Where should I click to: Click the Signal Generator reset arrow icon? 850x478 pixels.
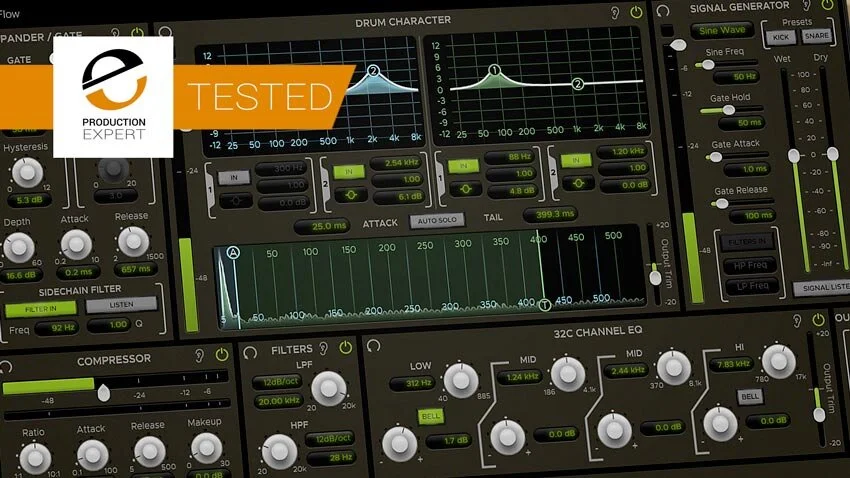pos(663,10)
